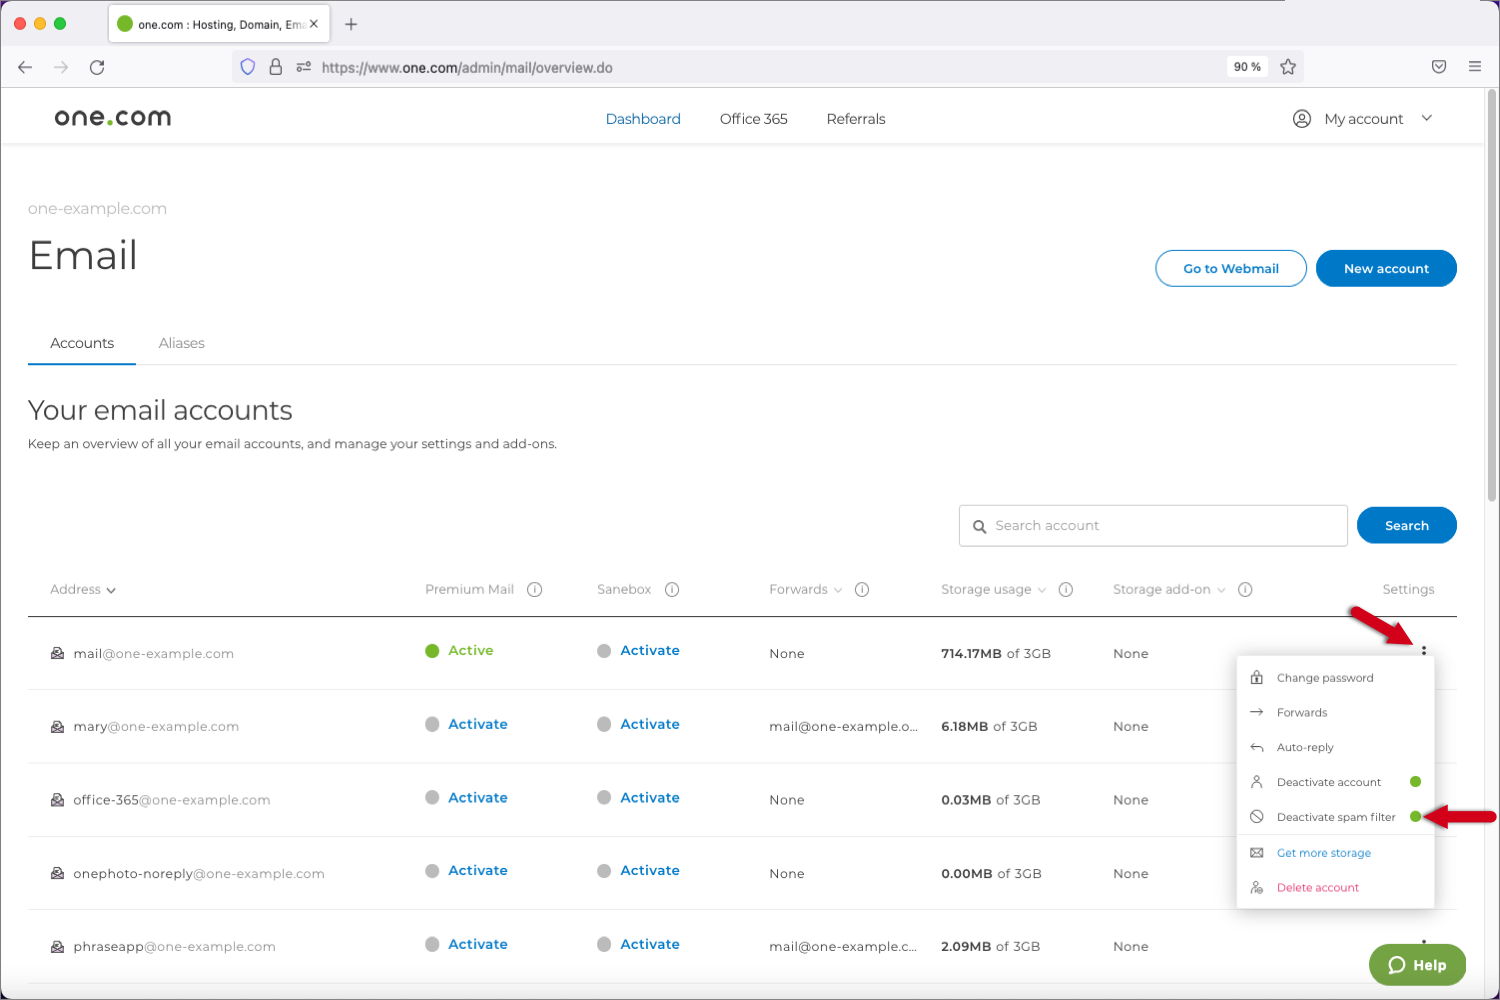Click the three-dot settings icon for mail@one-example.com
Screen dimensions: 1500x1000
(1423, 651)
